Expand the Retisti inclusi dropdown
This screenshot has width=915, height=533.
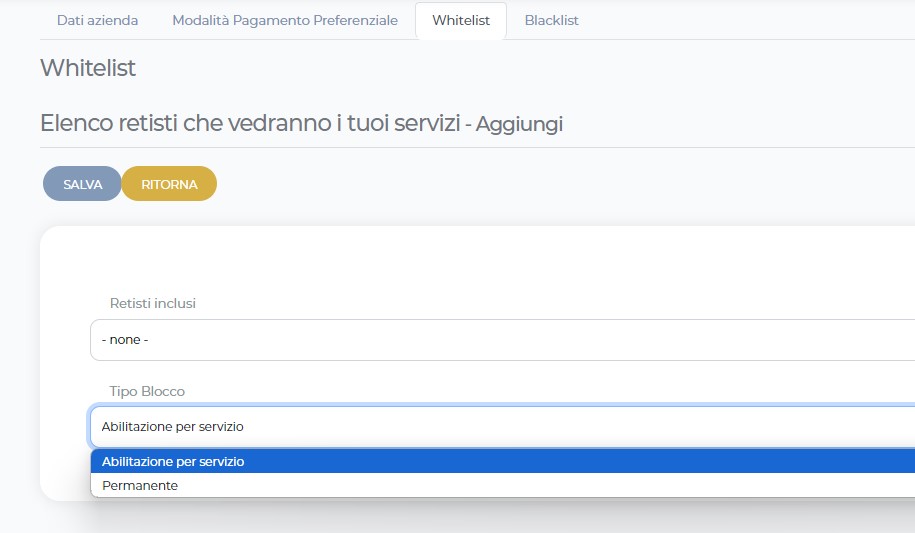pos(500,340)
